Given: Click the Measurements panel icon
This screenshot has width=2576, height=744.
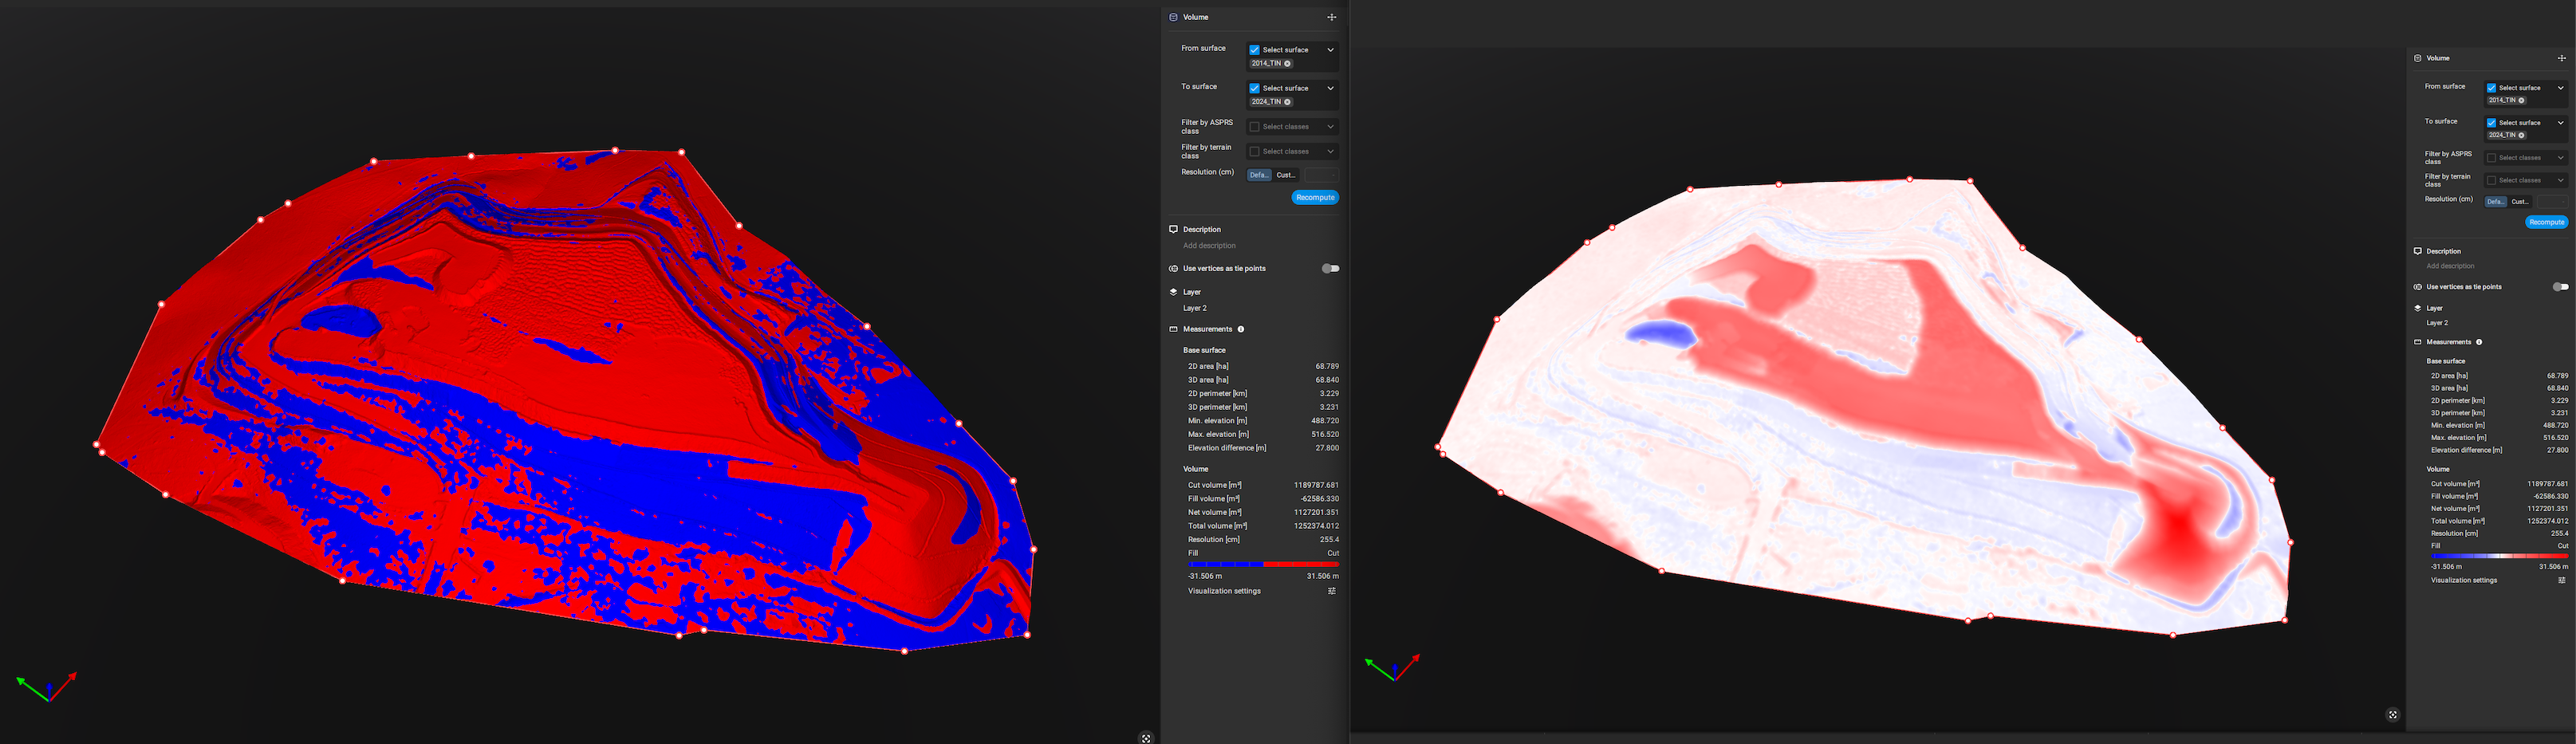Looking at the screenshot, I should tap(1172, 329).
